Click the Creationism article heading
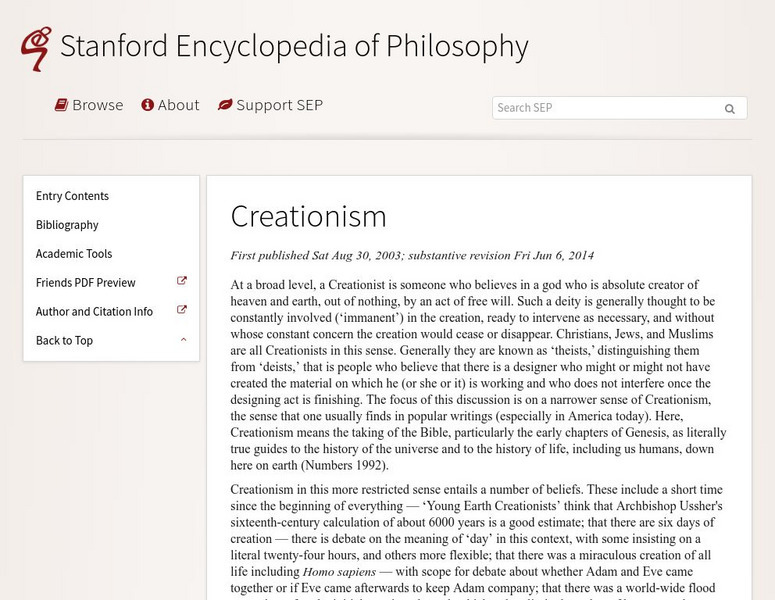The image size is (775, 600). tap(308, 216)
